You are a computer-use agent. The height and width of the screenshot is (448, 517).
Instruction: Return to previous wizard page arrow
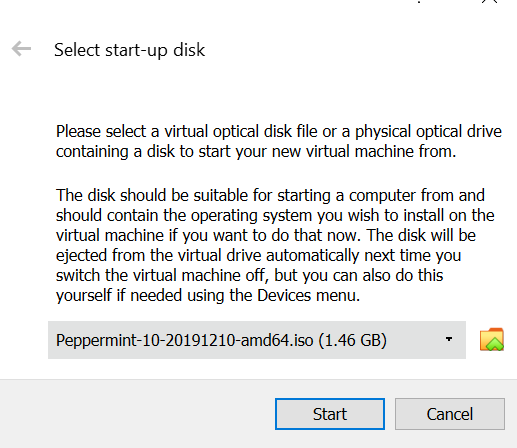[x=21, y=49]
